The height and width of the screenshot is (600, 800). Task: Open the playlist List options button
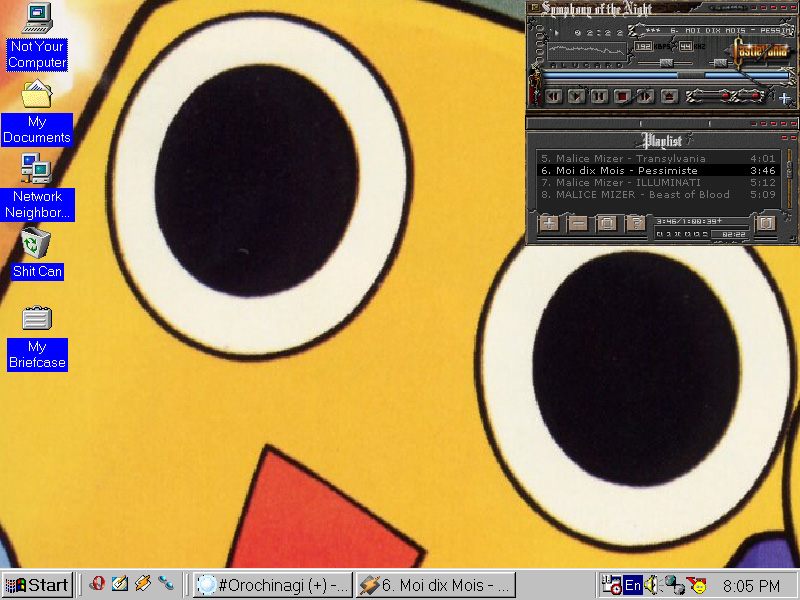765,223
